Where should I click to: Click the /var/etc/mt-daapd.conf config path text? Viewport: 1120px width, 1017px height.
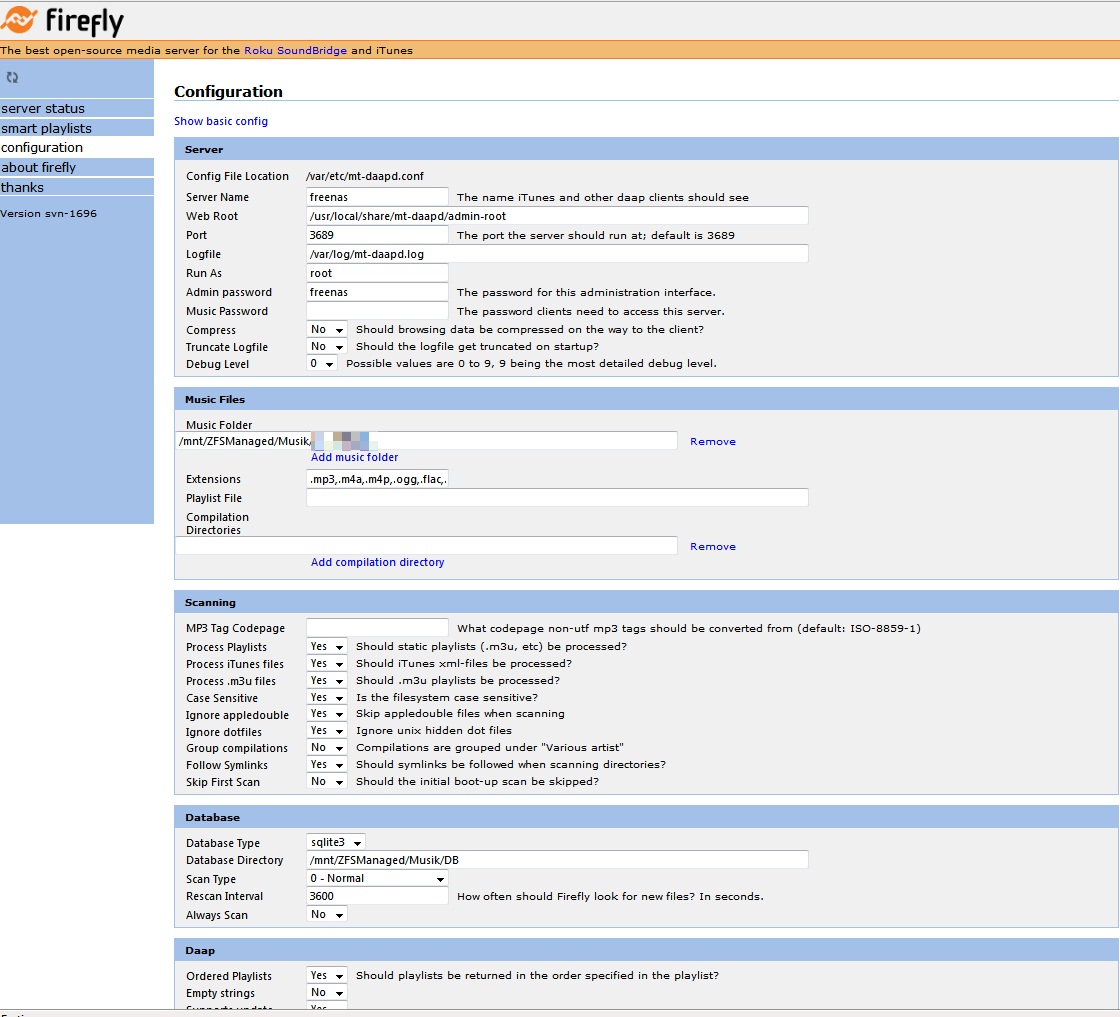coord(365,176)
